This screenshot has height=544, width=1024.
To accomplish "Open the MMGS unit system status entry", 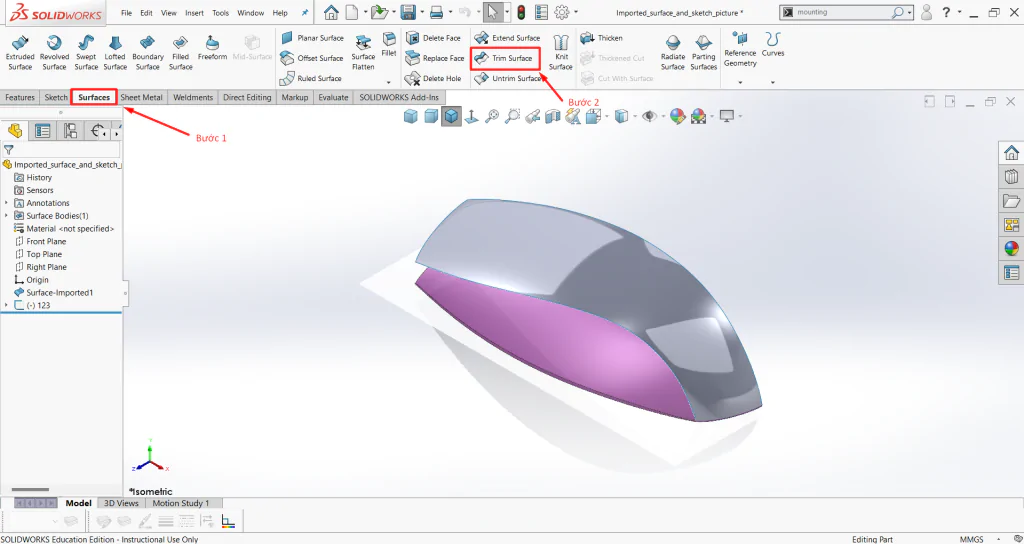I will point(973,539).
